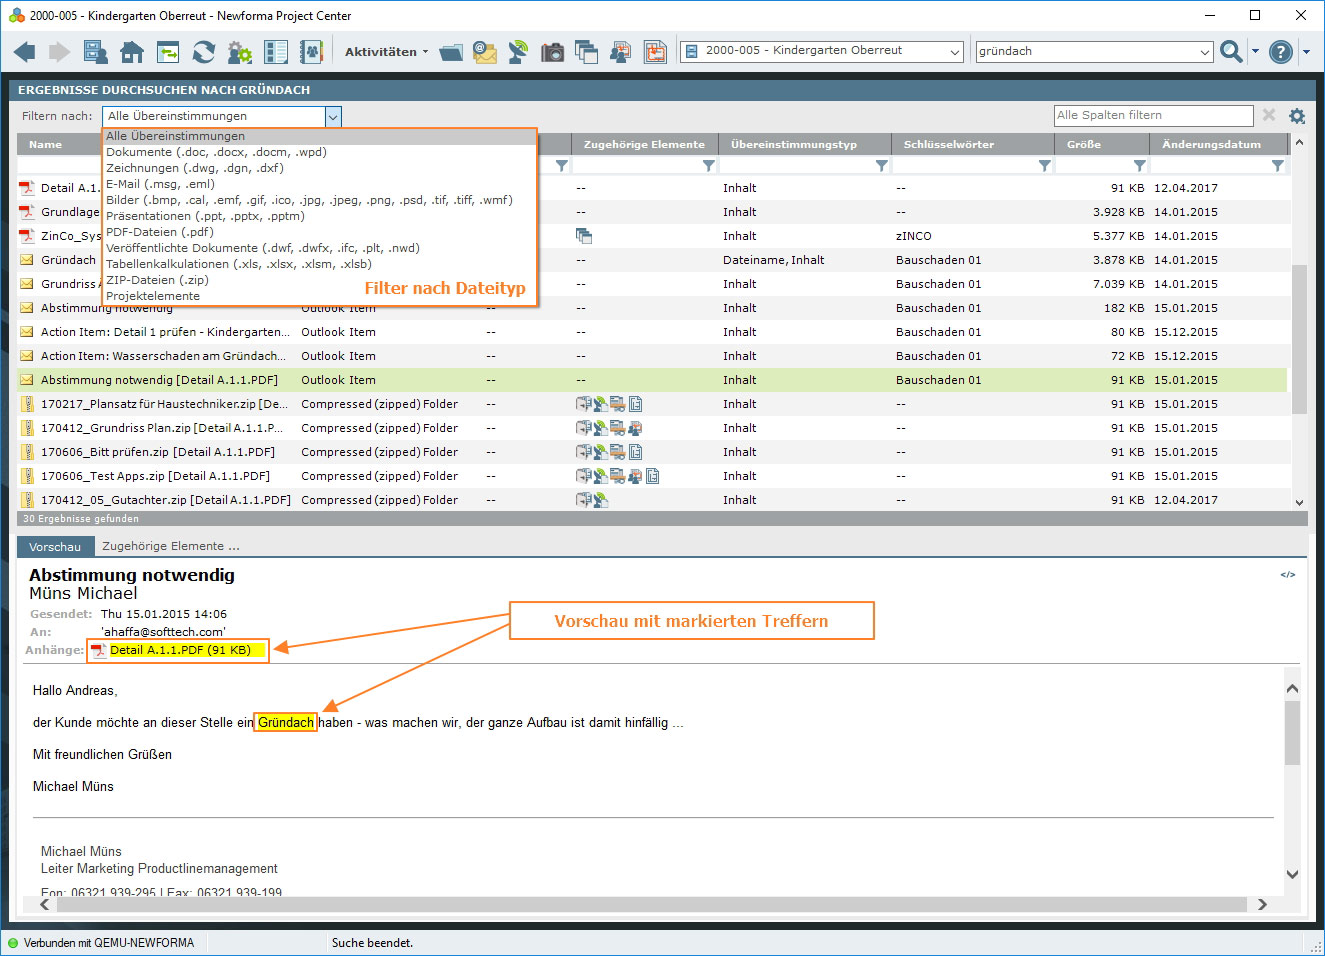Image resolution: width=1325 pixels, height=956 pixels.
Task: Click filter funnel under Schlüsselwörter column
Action: (1045, 166)
